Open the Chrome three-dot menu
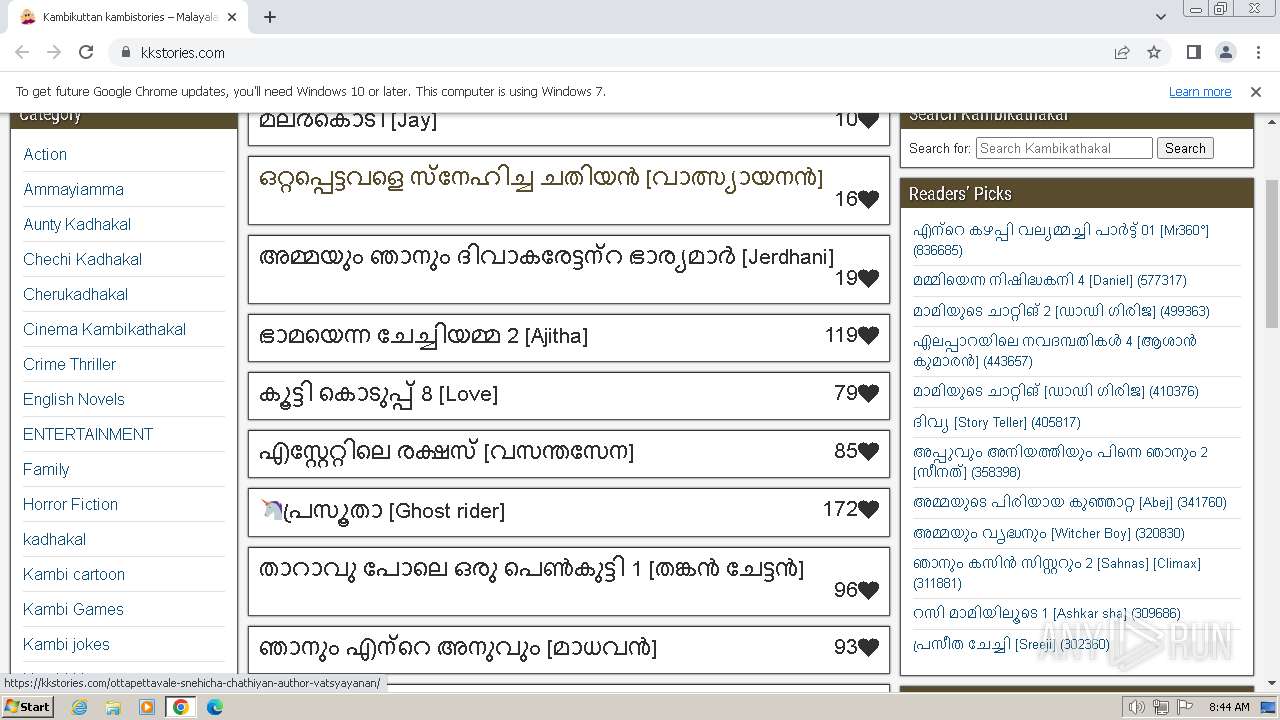1280x720 pixels. click(1257, 52)
